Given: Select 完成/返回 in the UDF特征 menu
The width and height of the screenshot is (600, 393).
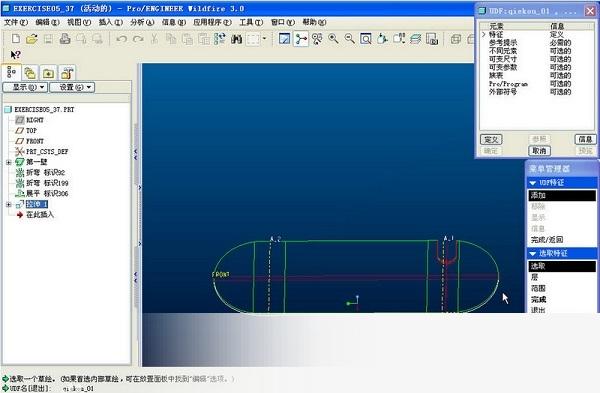Looking at the screenshot, I should pyautogui.click(x=547, y=240).
